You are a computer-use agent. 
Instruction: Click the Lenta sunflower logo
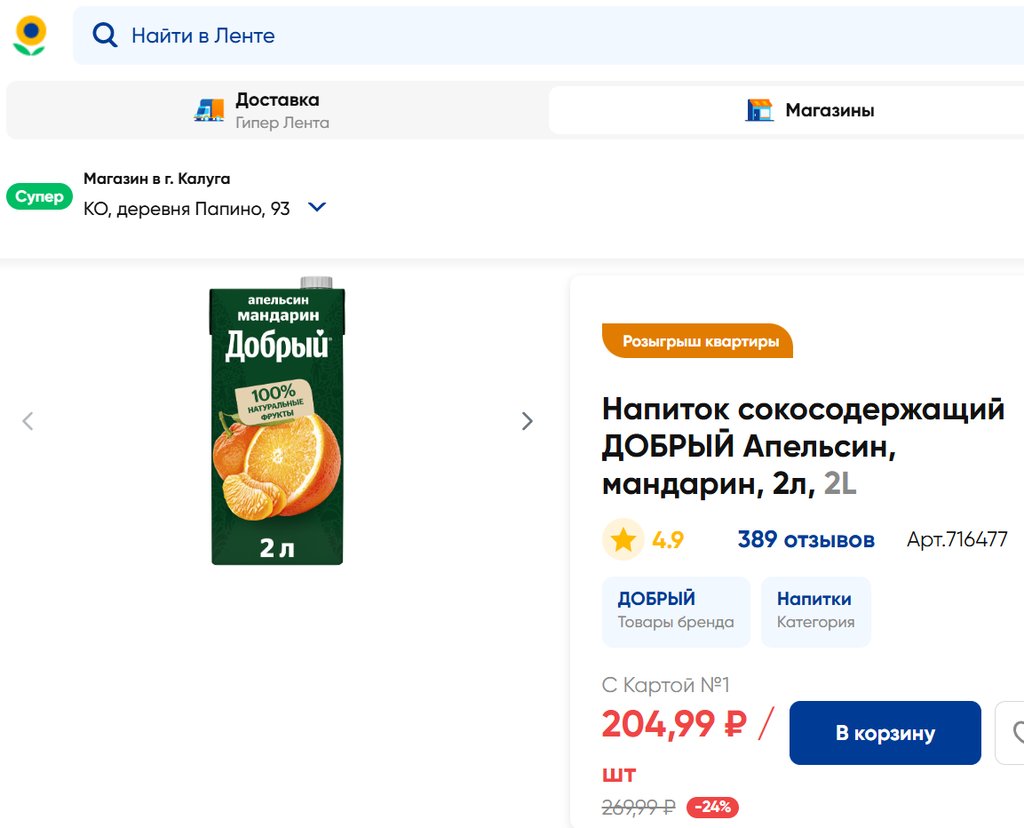30,35
